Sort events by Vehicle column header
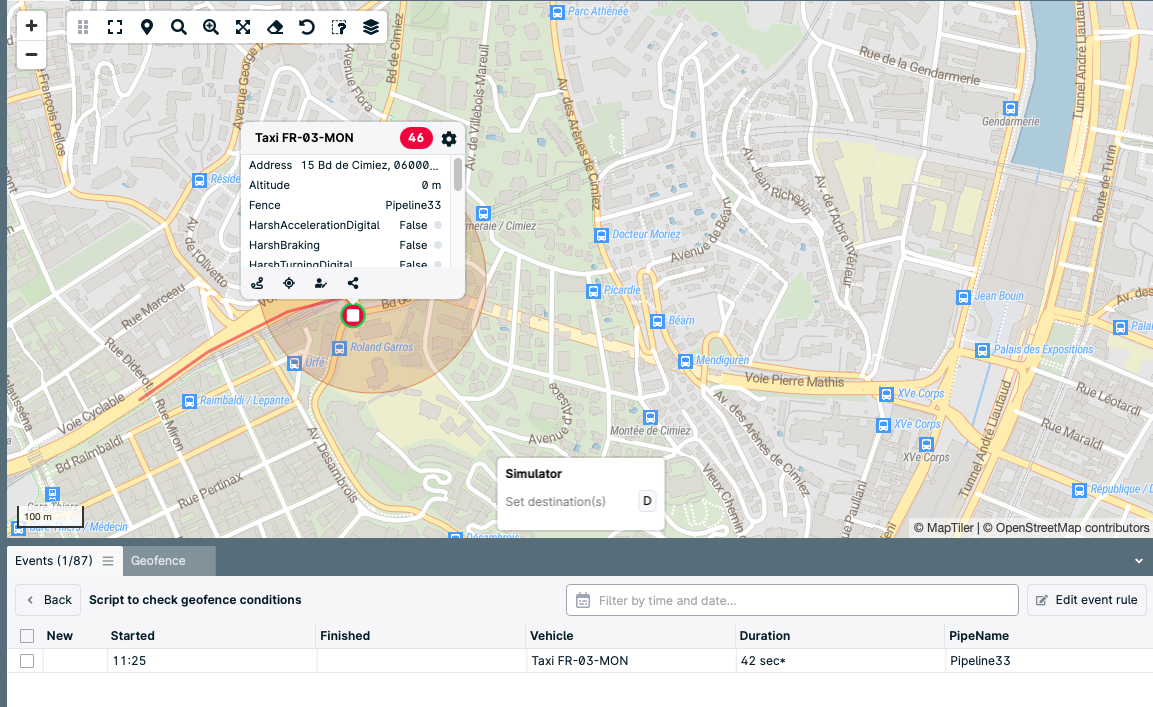1153x707 pixels. tap(551, 636)
